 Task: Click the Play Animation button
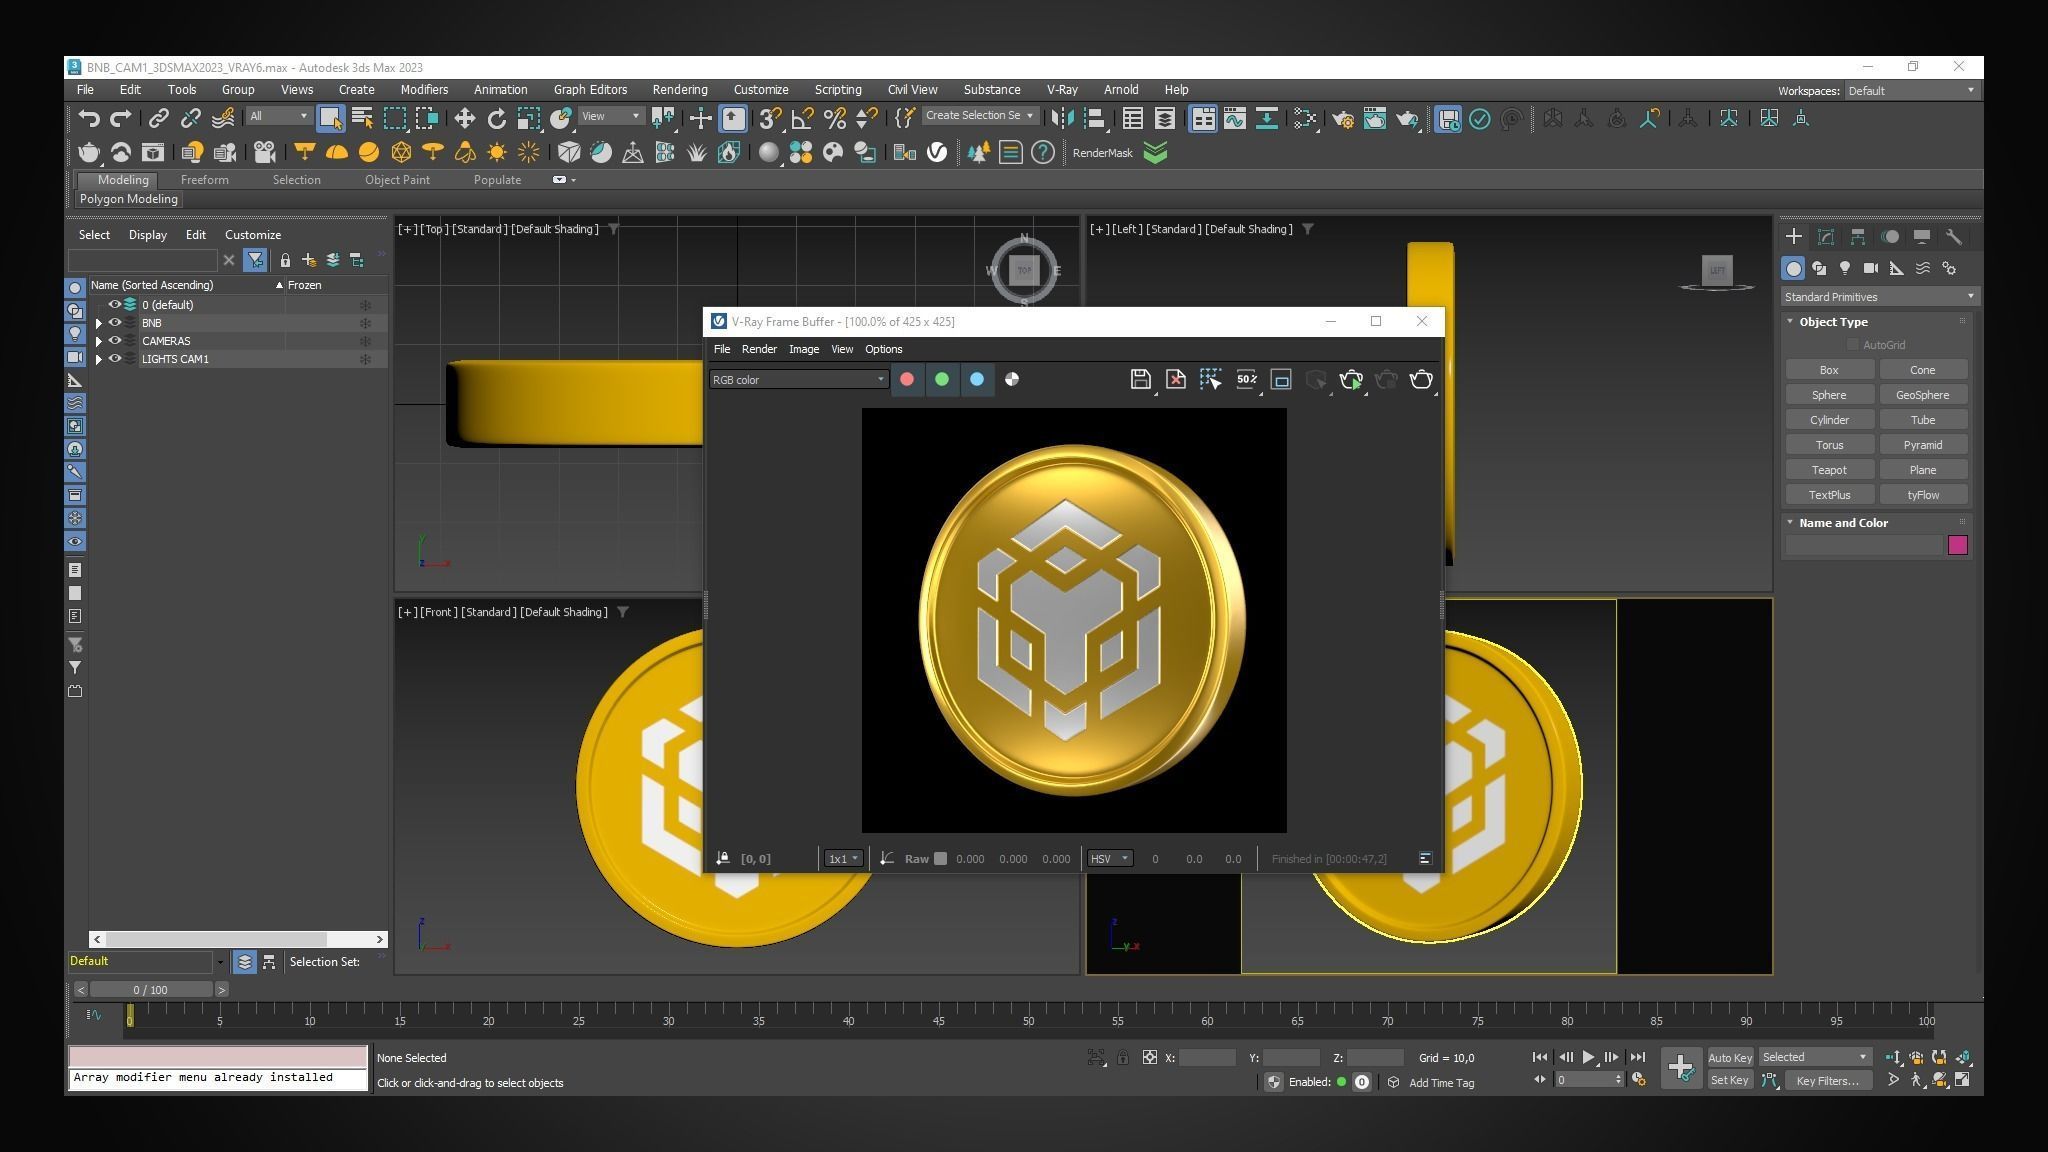(x=1588, y=1057)
